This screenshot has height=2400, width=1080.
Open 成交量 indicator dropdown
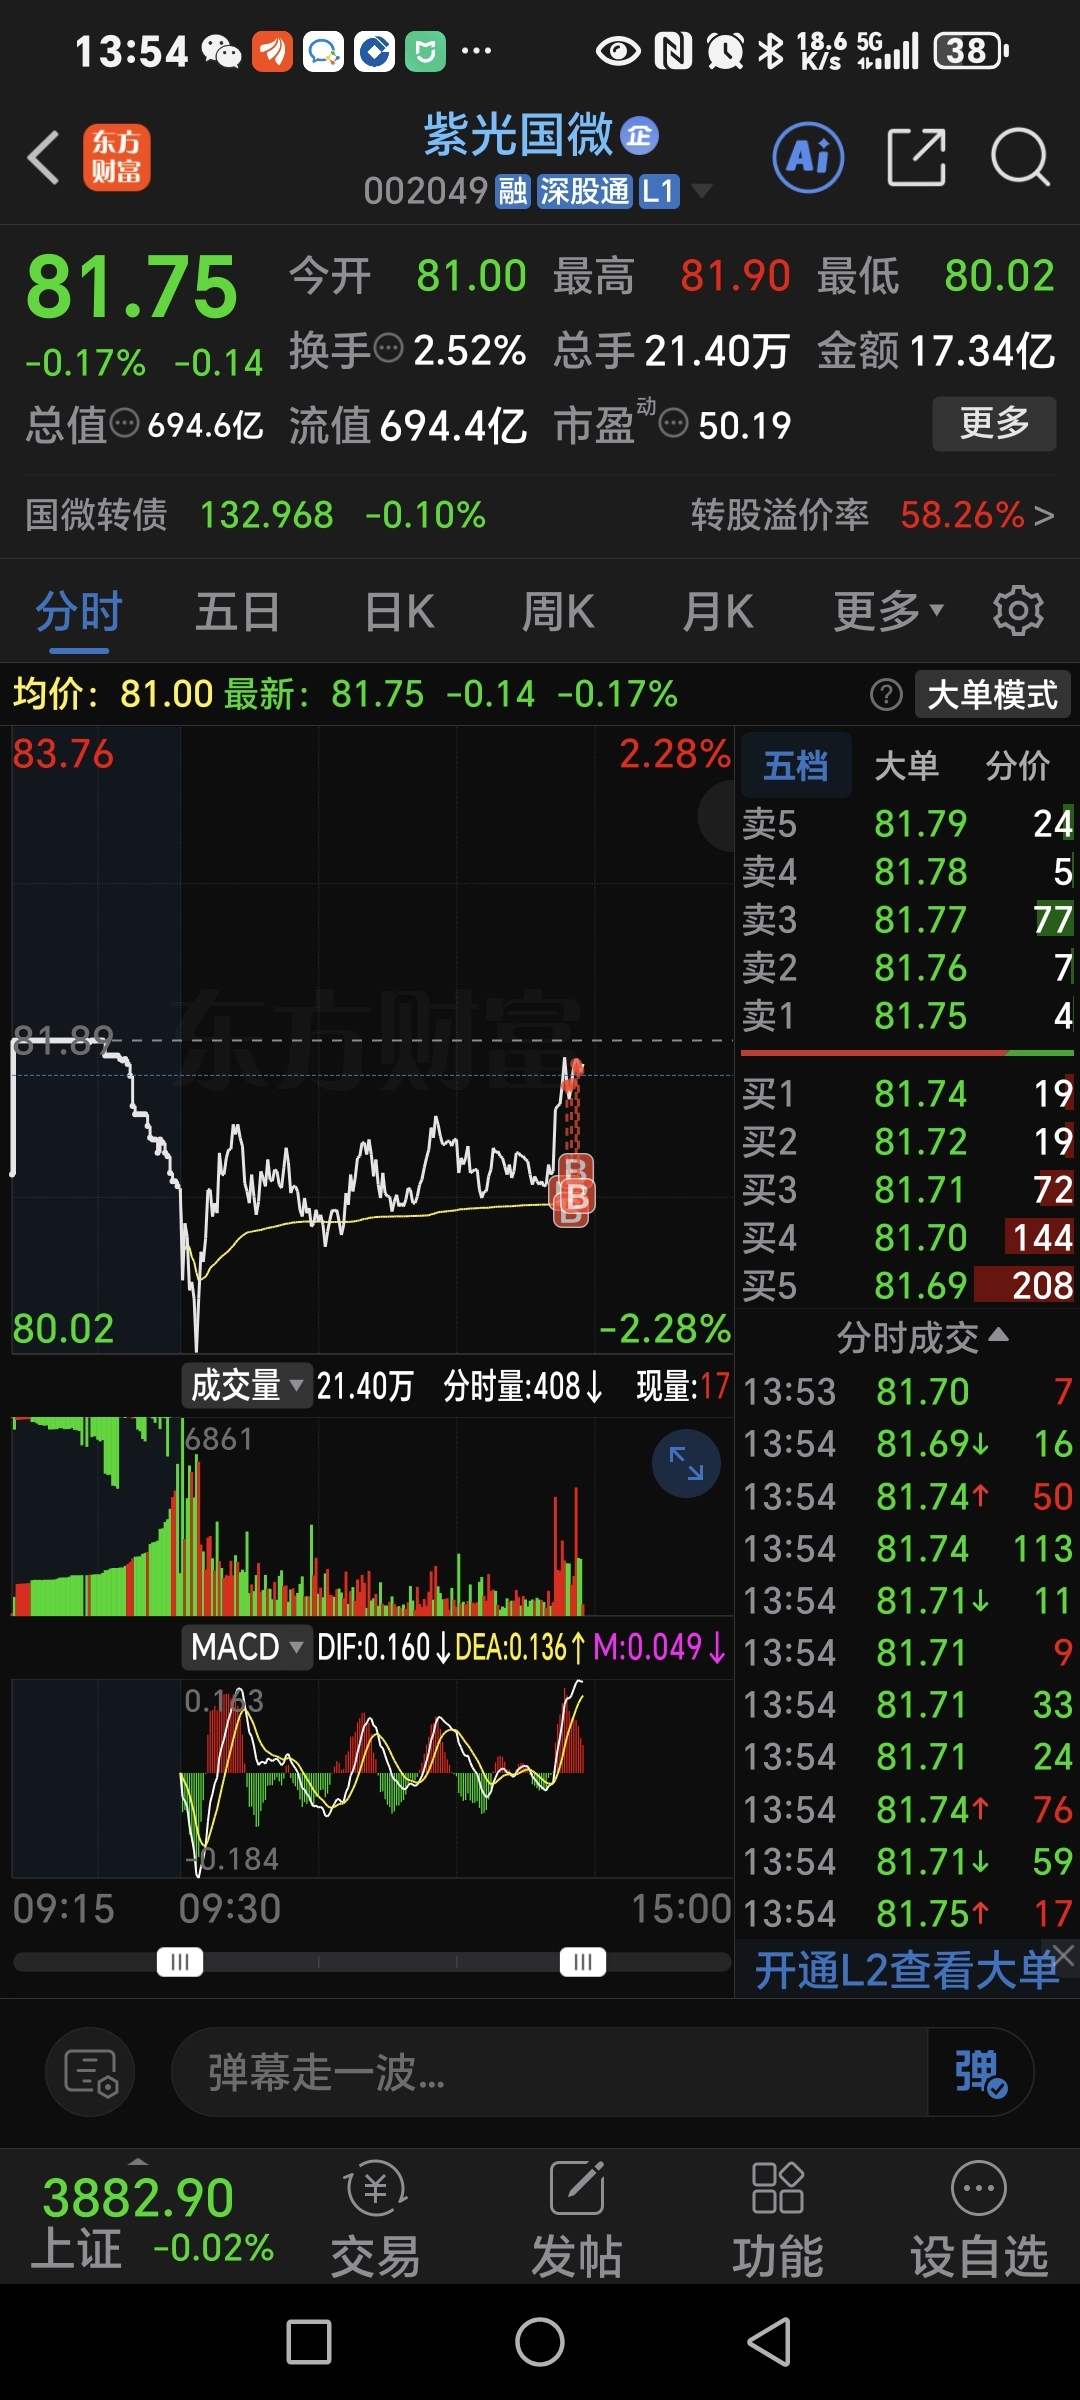tap(247, 1386)
